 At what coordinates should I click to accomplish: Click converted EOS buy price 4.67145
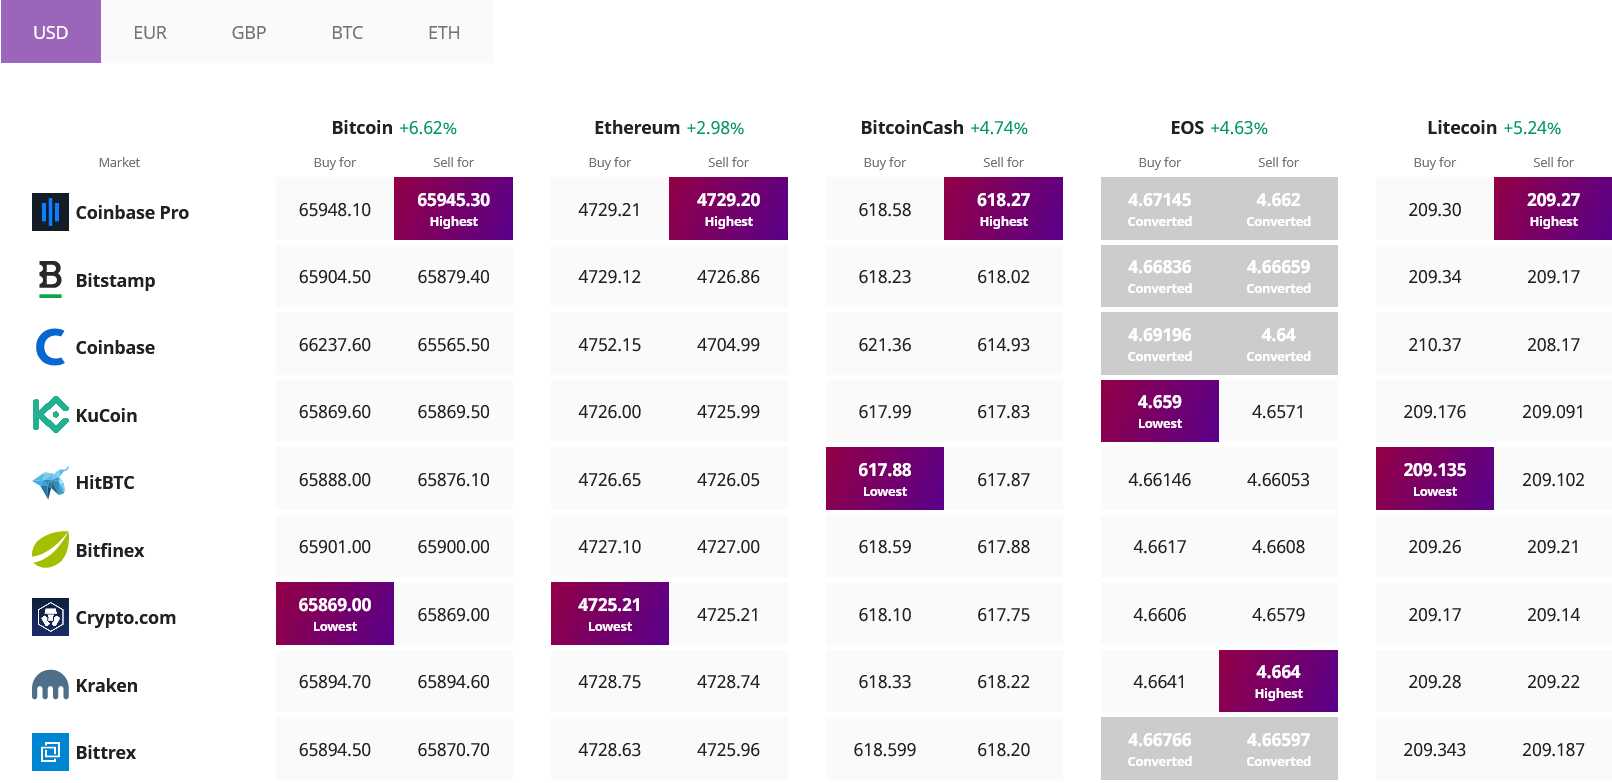(1160, 208)
